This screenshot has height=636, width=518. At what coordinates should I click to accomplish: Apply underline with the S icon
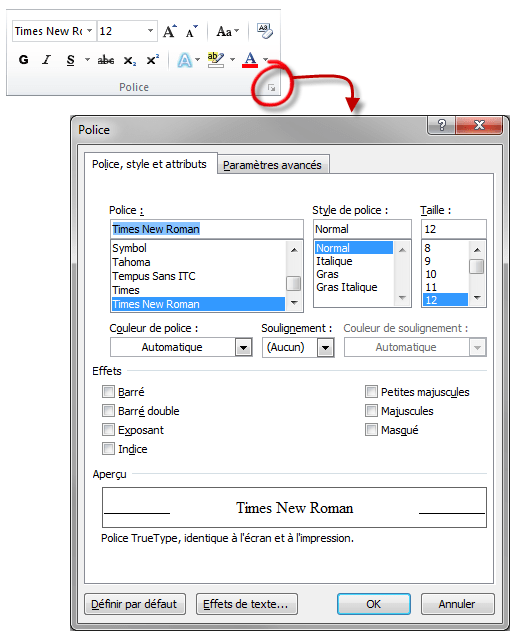(71, 60)
